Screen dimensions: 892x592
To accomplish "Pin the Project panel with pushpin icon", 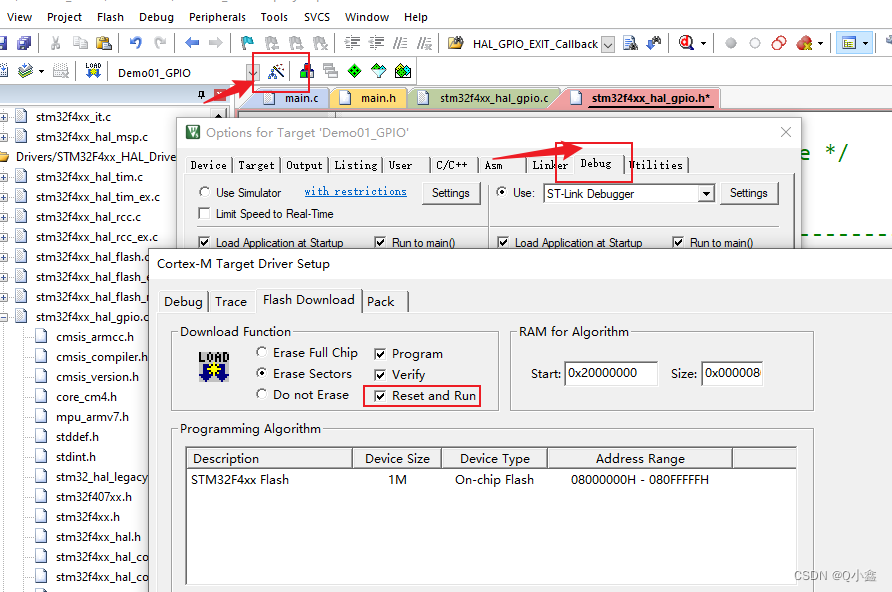I will point(201,95).
